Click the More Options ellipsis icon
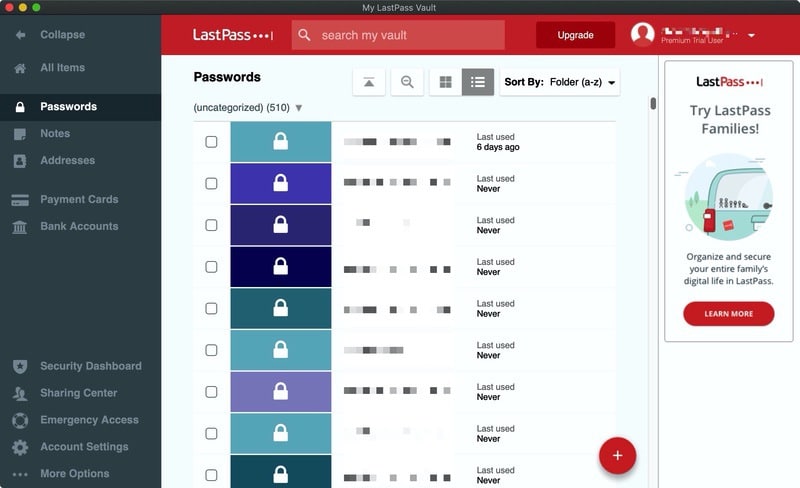This screenshot has width=800, height=488. 20,474
